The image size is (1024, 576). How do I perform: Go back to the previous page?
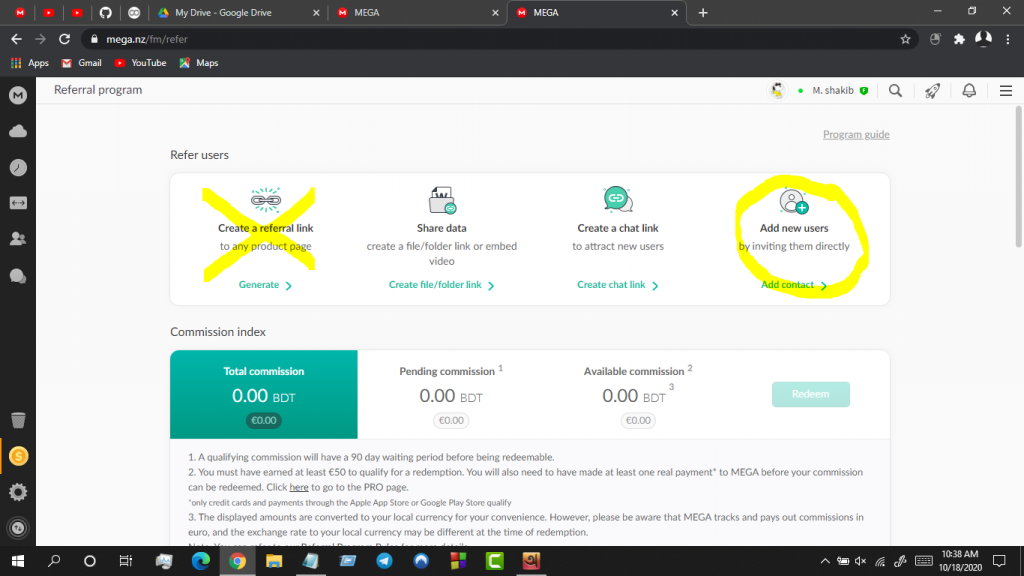coord(16,39)
